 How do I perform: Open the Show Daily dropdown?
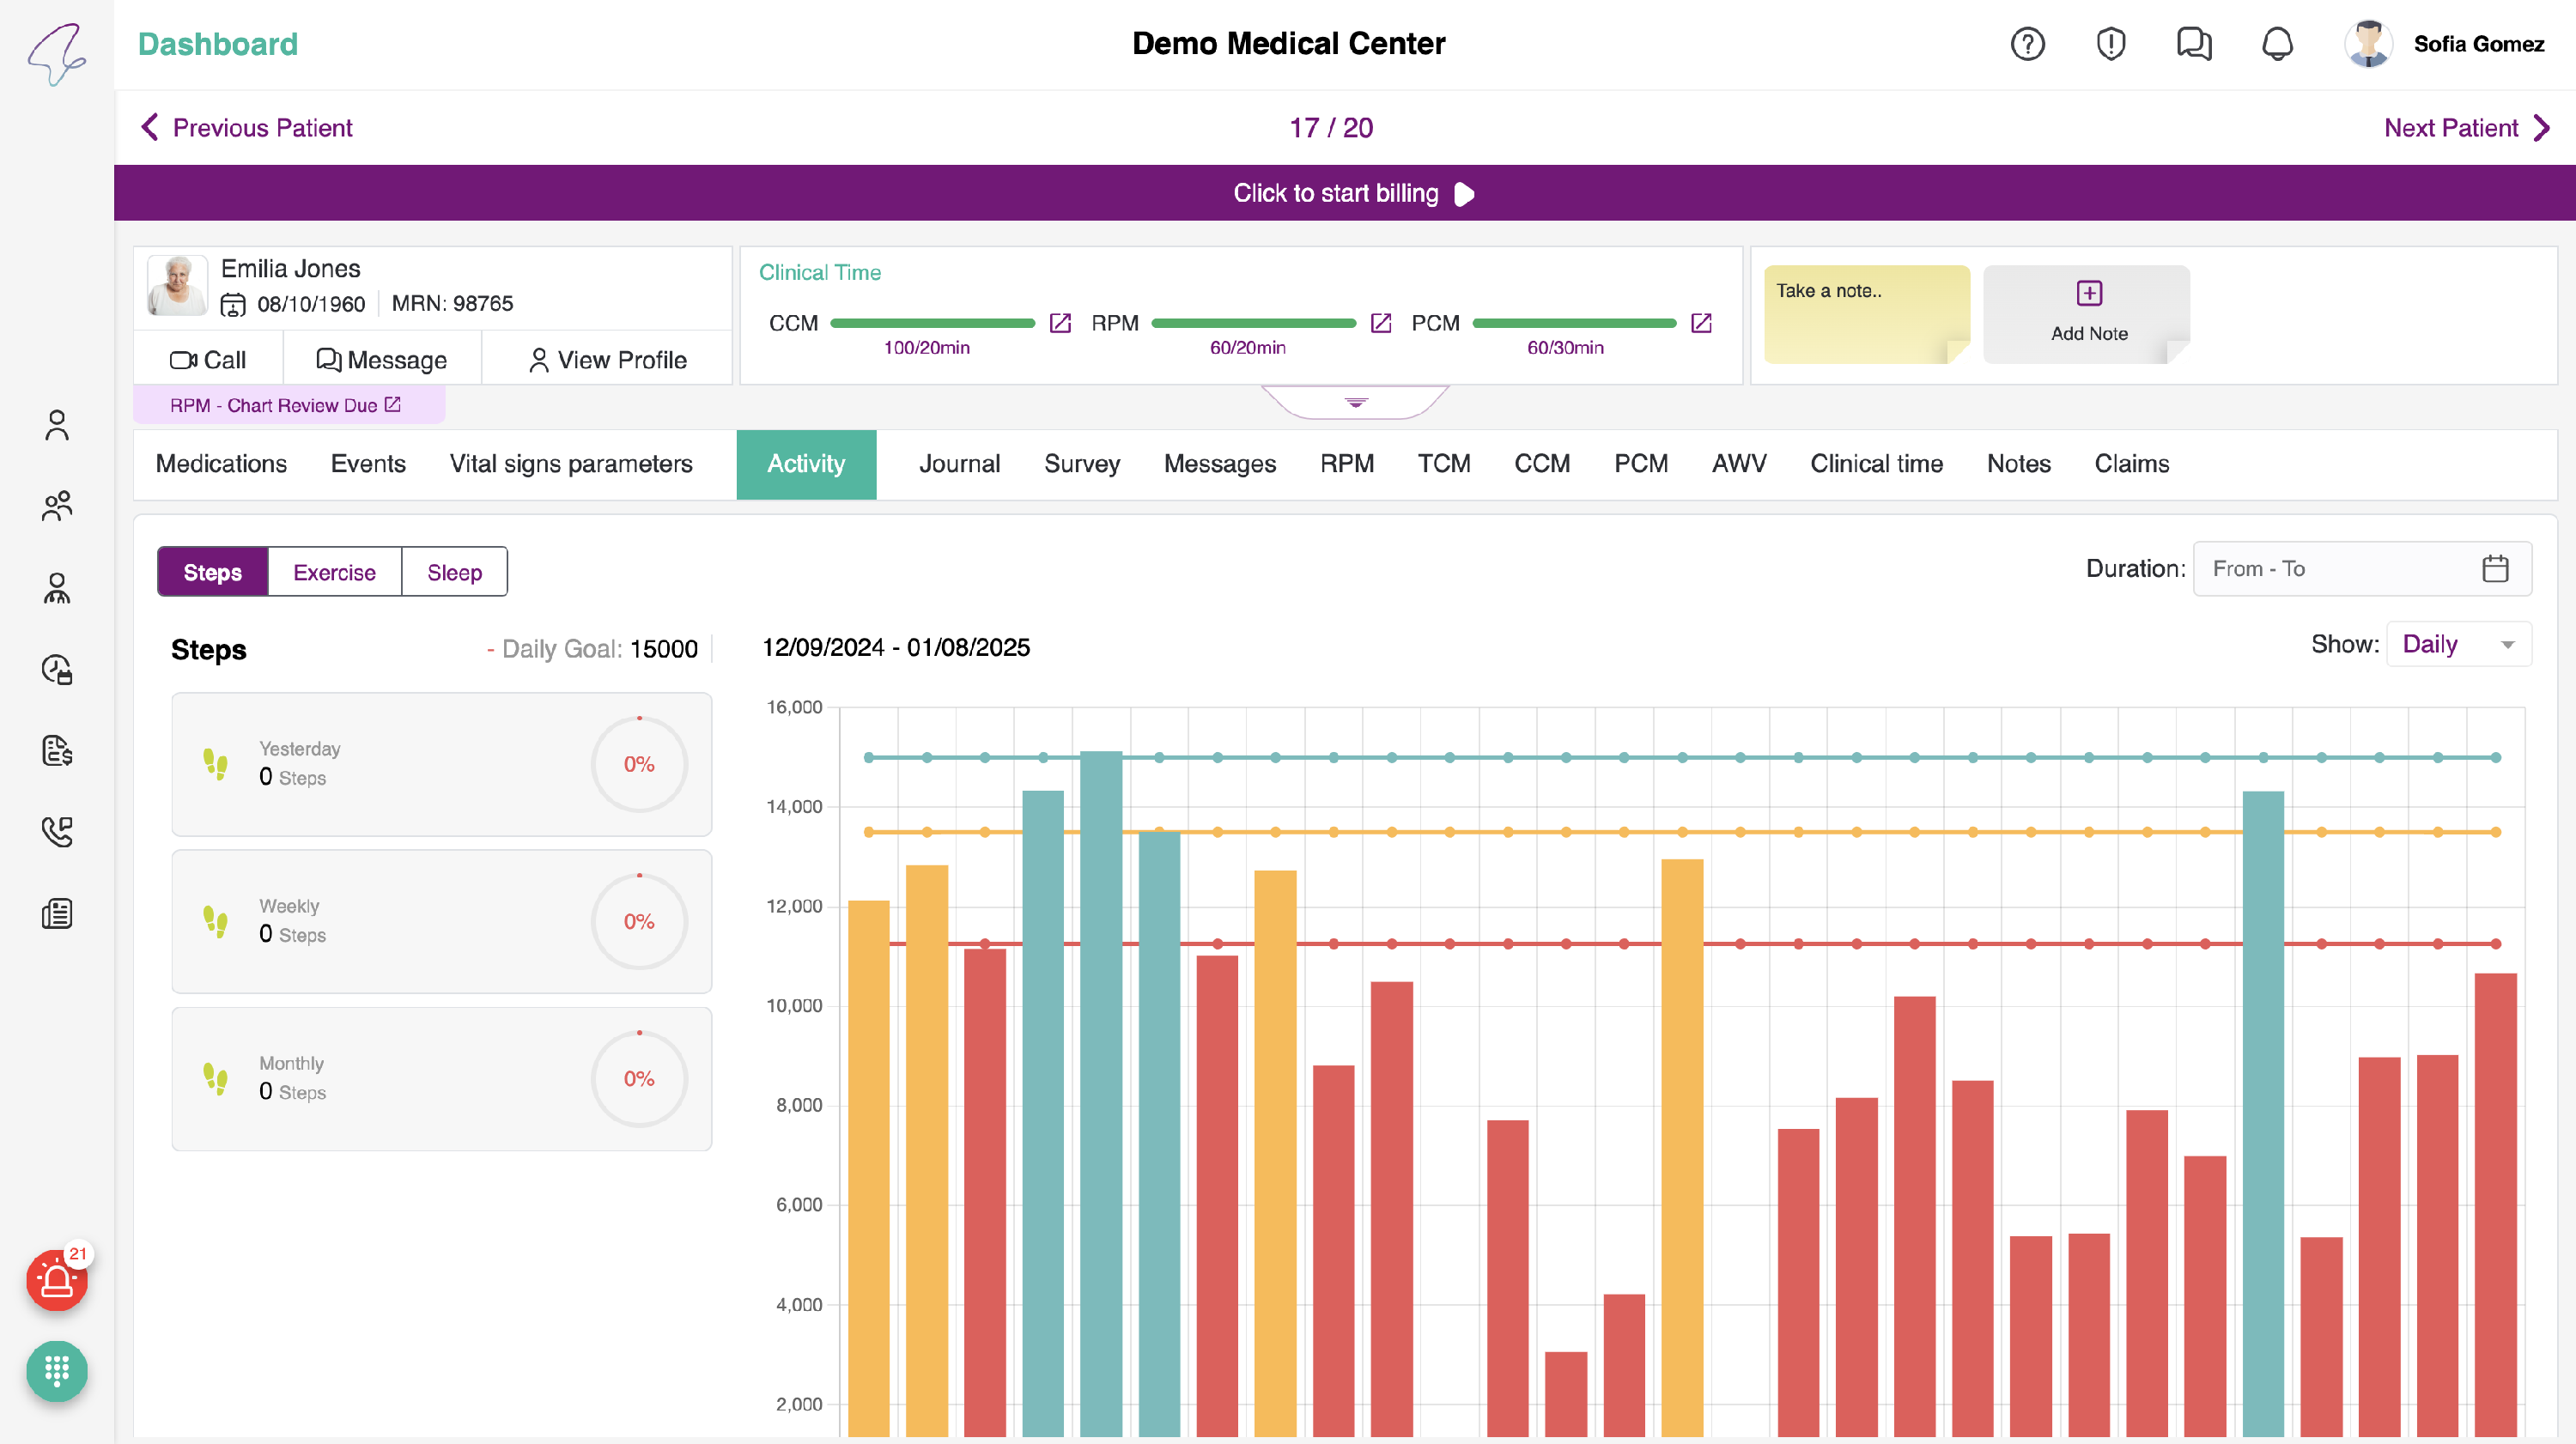2458,644
